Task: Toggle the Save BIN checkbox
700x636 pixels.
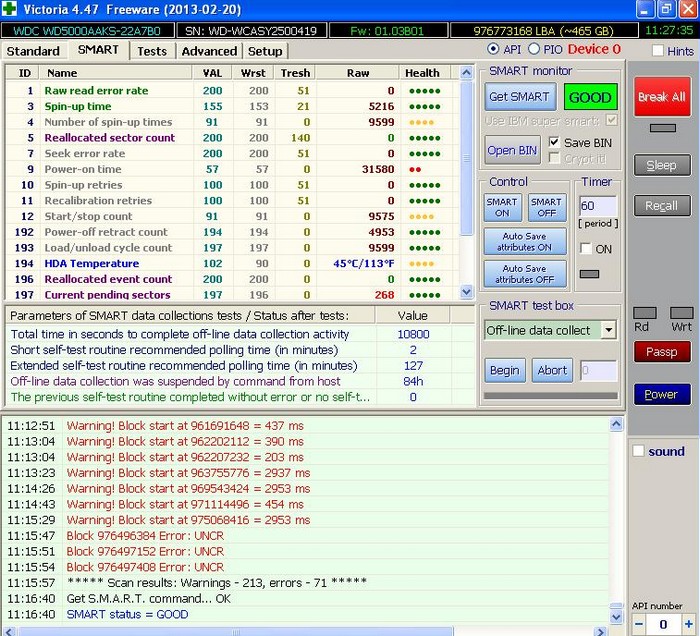Action: click(x=555, y=142)
